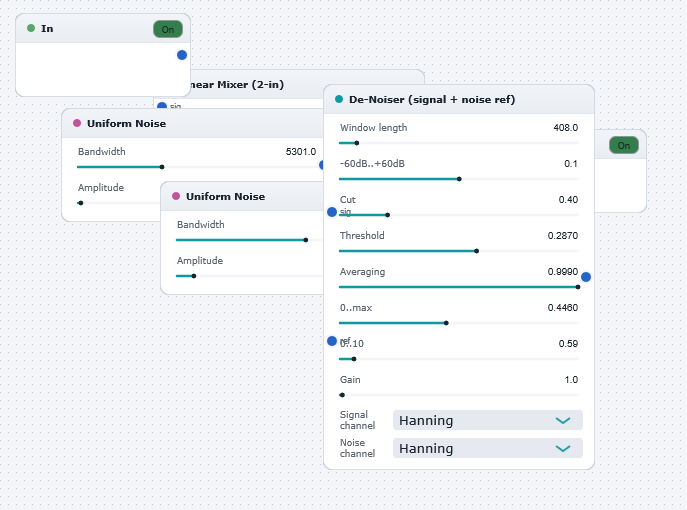Click the Gain slider handle

point(342,395)
